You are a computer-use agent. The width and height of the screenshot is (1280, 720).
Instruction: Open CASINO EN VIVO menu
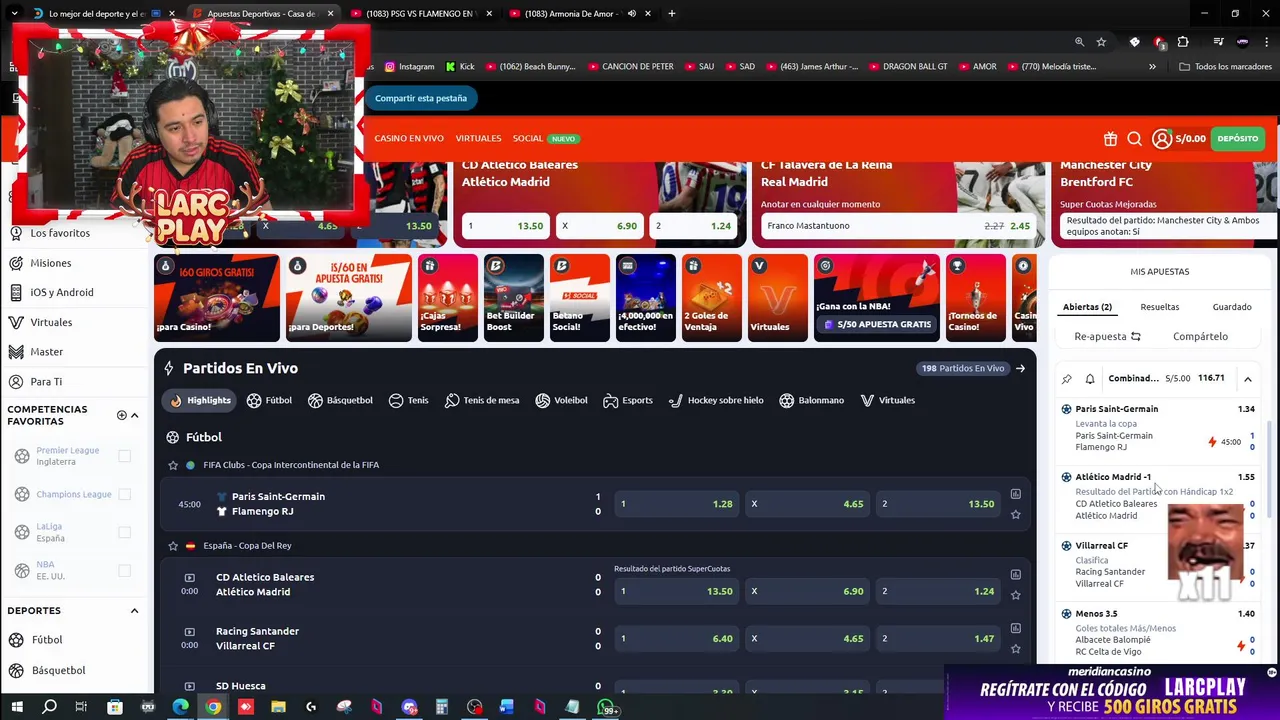pyautogui.click(x=409, y=138)
